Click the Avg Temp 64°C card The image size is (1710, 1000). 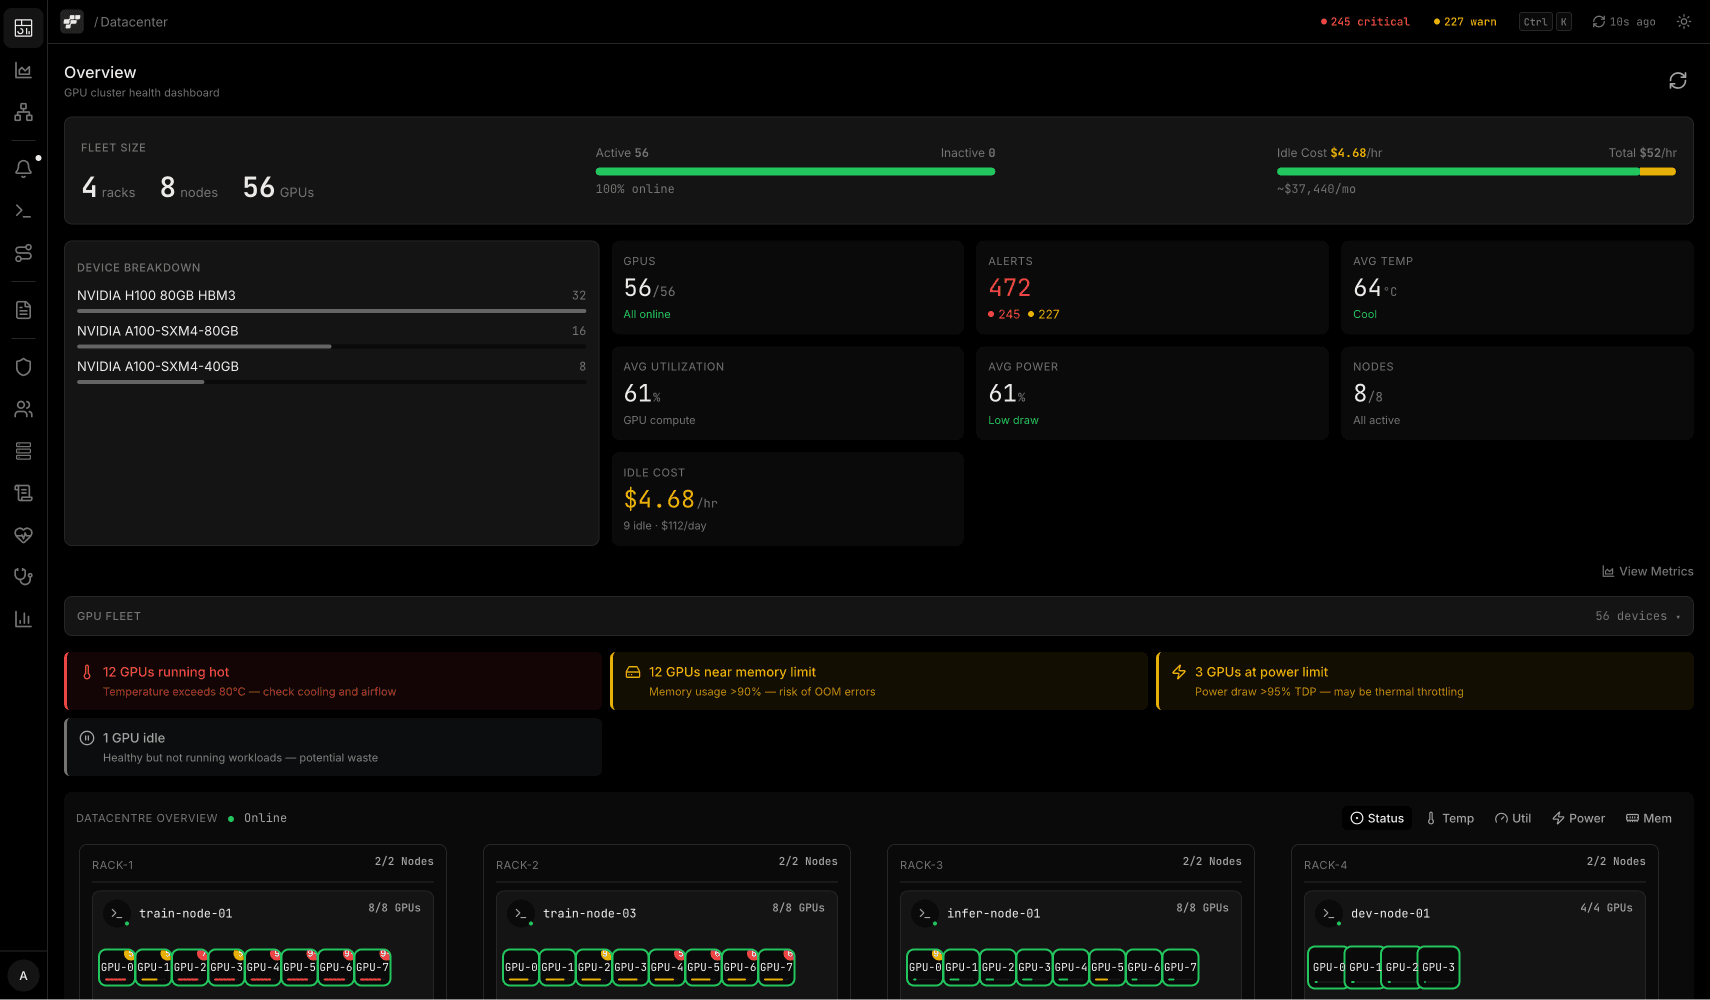(1517, 287)
